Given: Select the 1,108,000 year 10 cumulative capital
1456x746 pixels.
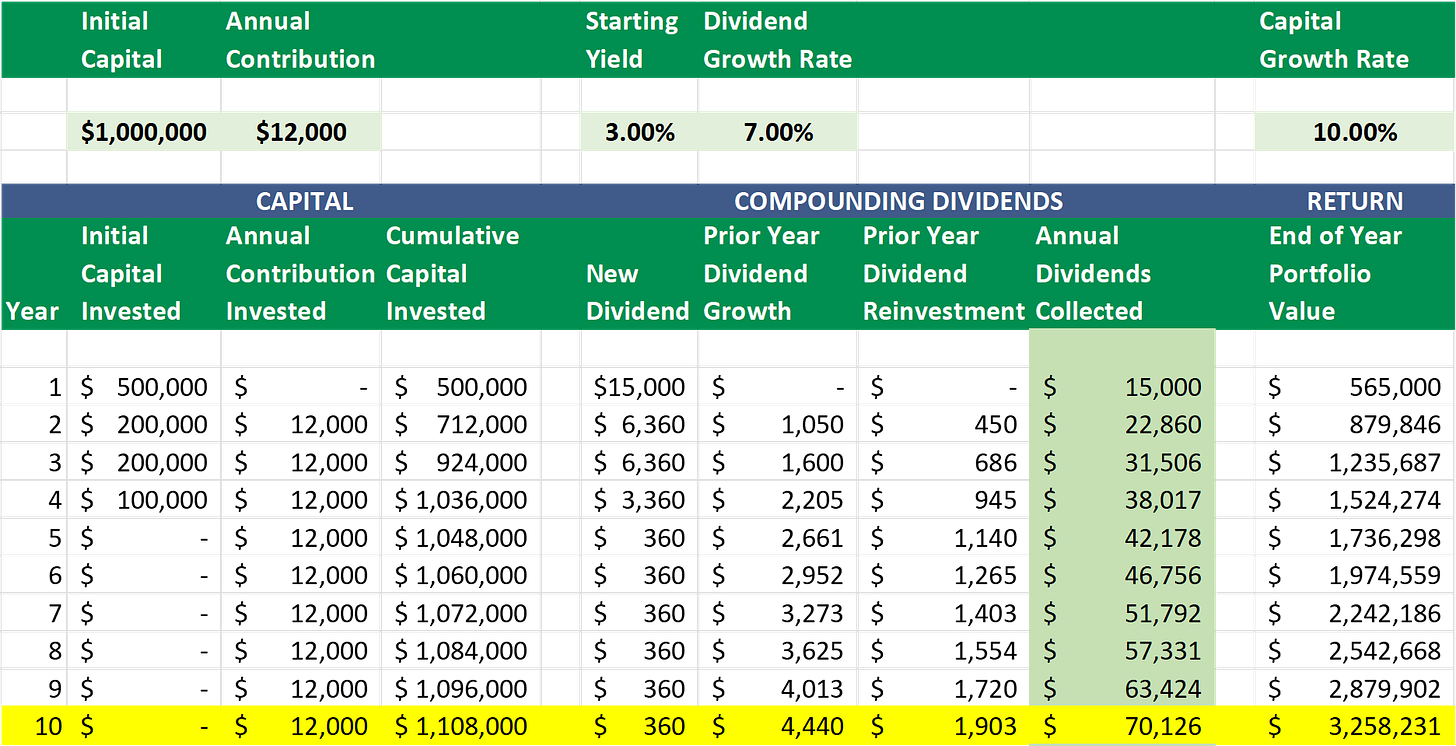Looking at the screenshot, I should [461, 727].
